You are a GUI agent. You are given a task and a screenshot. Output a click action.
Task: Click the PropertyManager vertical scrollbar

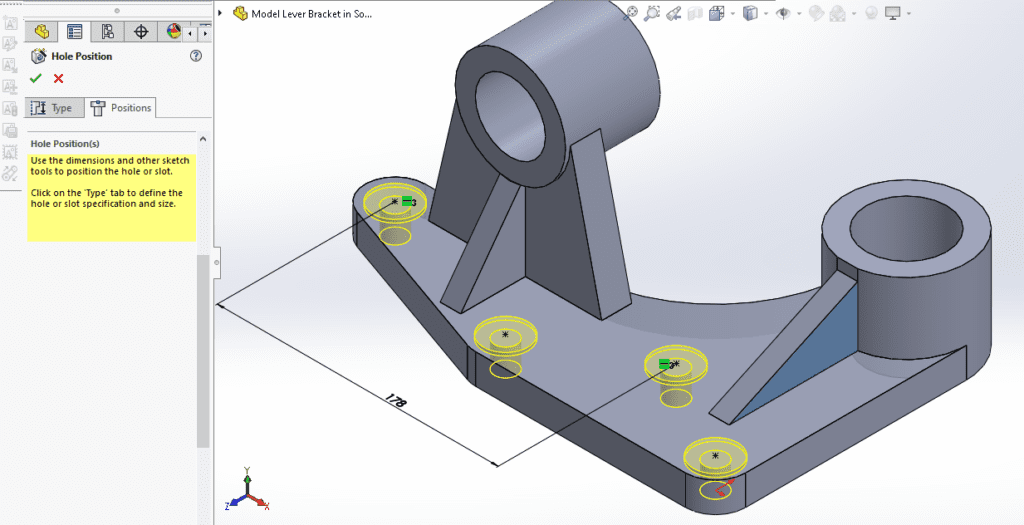click(x=203, y=351)
